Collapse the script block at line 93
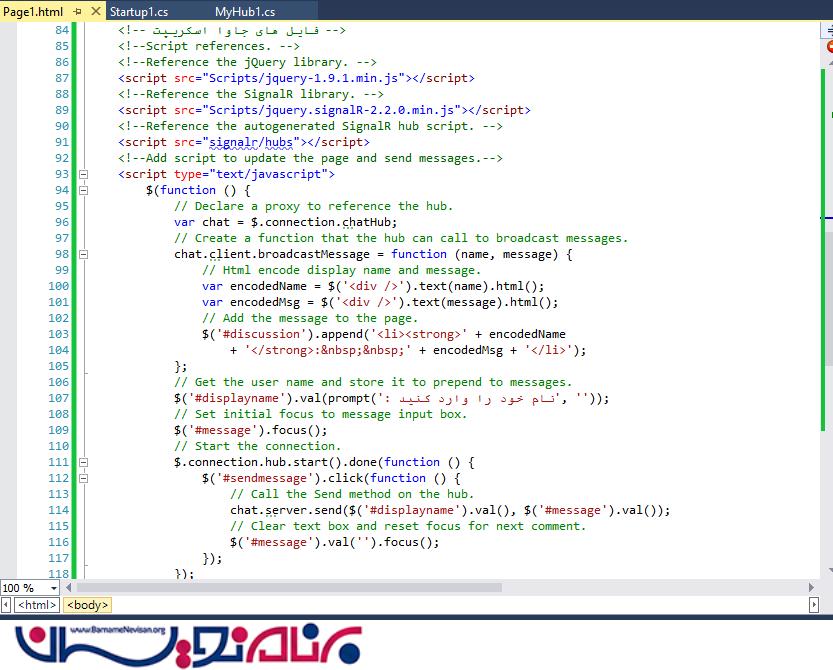833x670 pixels. point(82,174)
